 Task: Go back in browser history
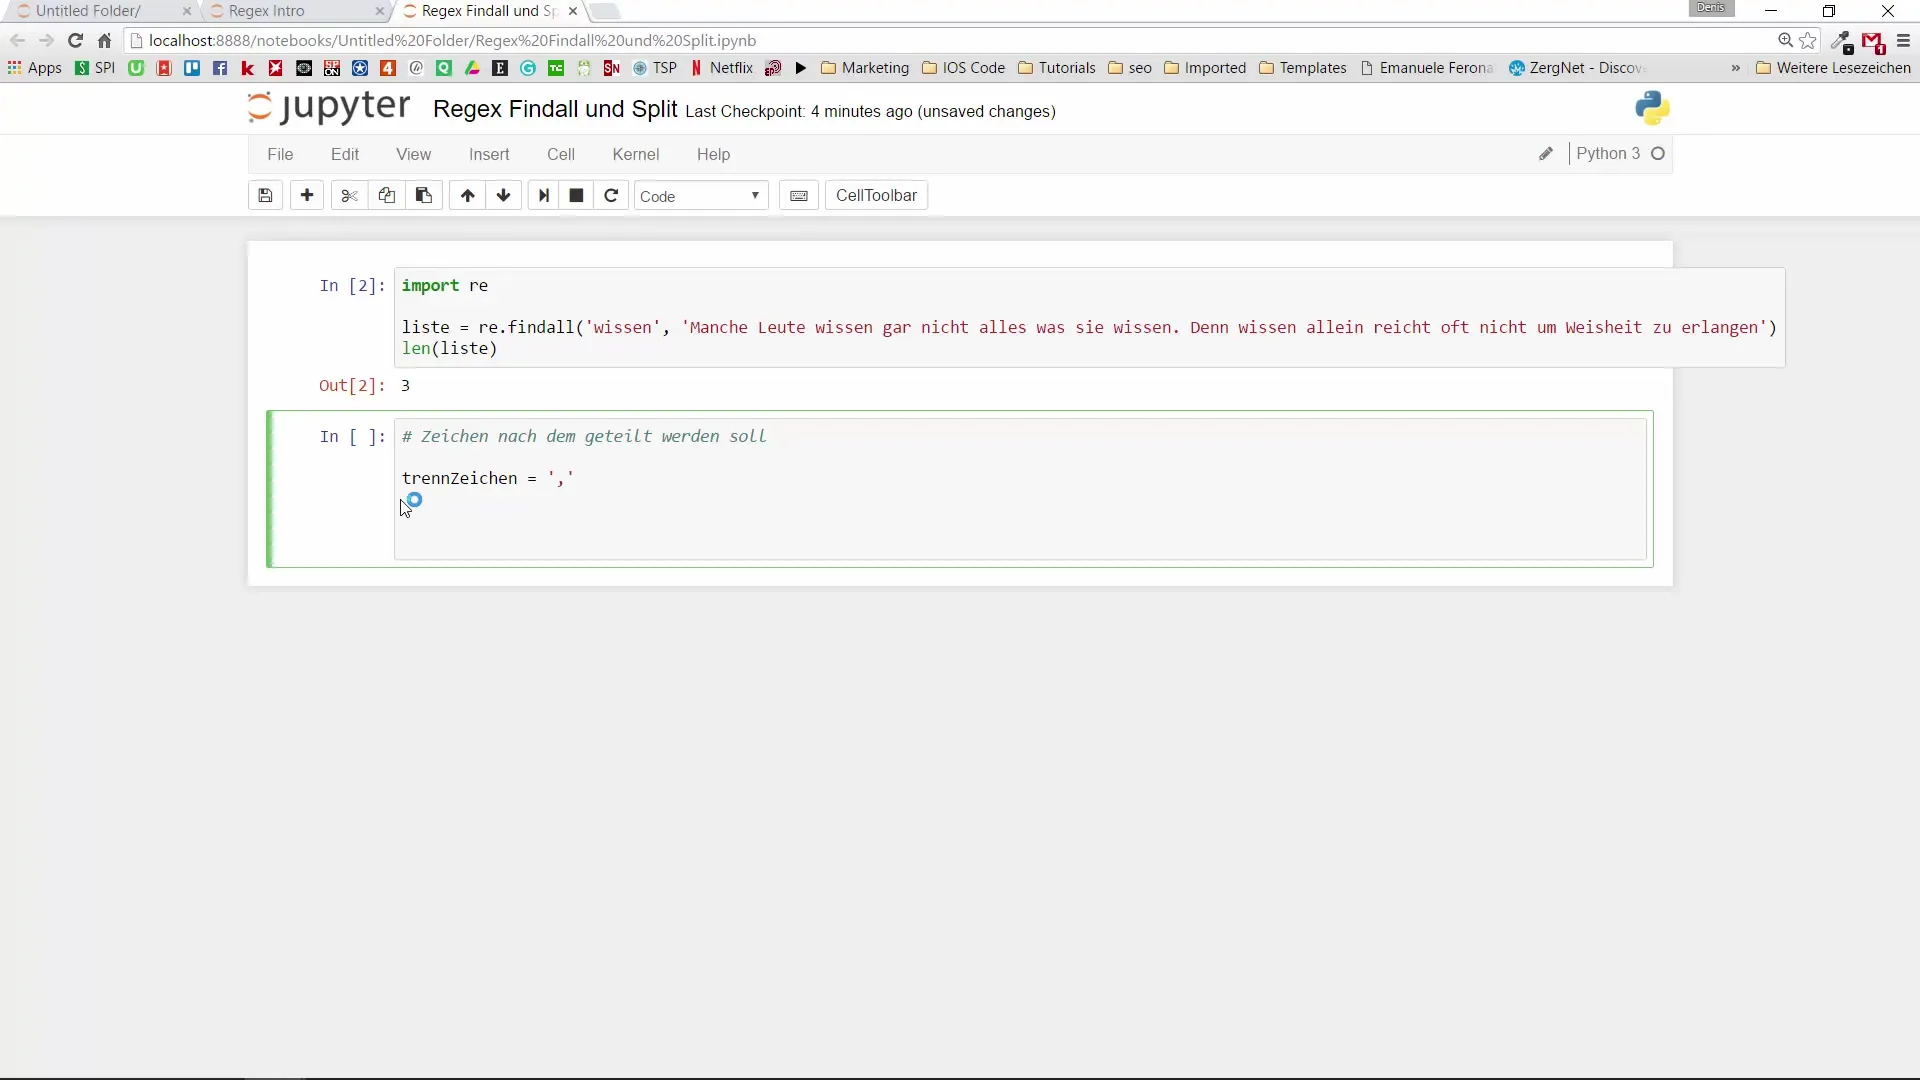[x=17, y=41]
